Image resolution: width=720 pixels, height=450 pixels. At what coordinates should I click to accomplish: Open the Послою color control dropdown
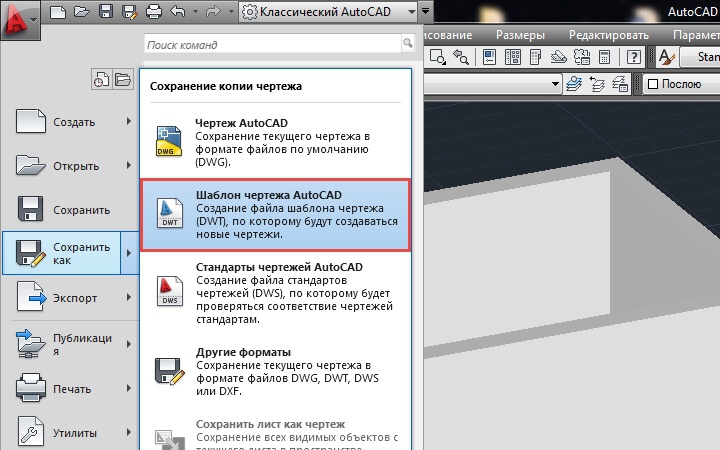pos(681,84)
